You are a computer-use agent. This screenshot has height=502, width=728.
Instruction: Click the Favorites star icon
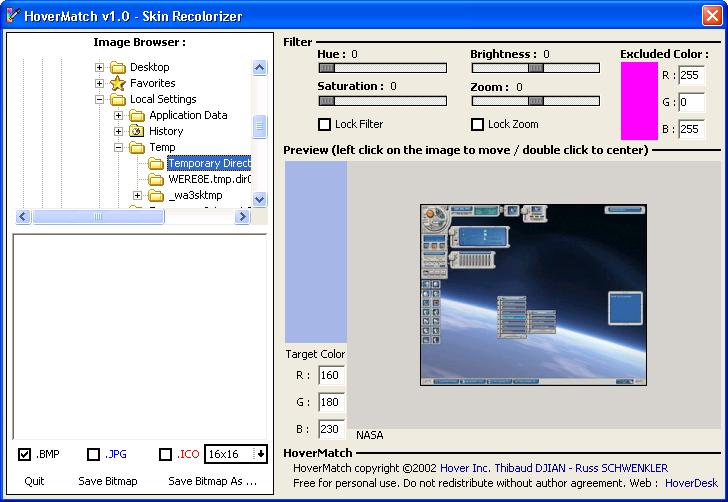click(x=118, y=84)
